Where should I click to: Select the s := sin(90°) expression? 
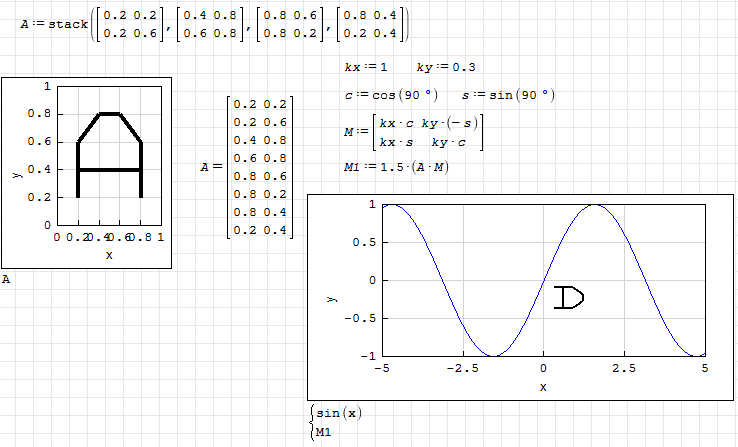point(509,95)
